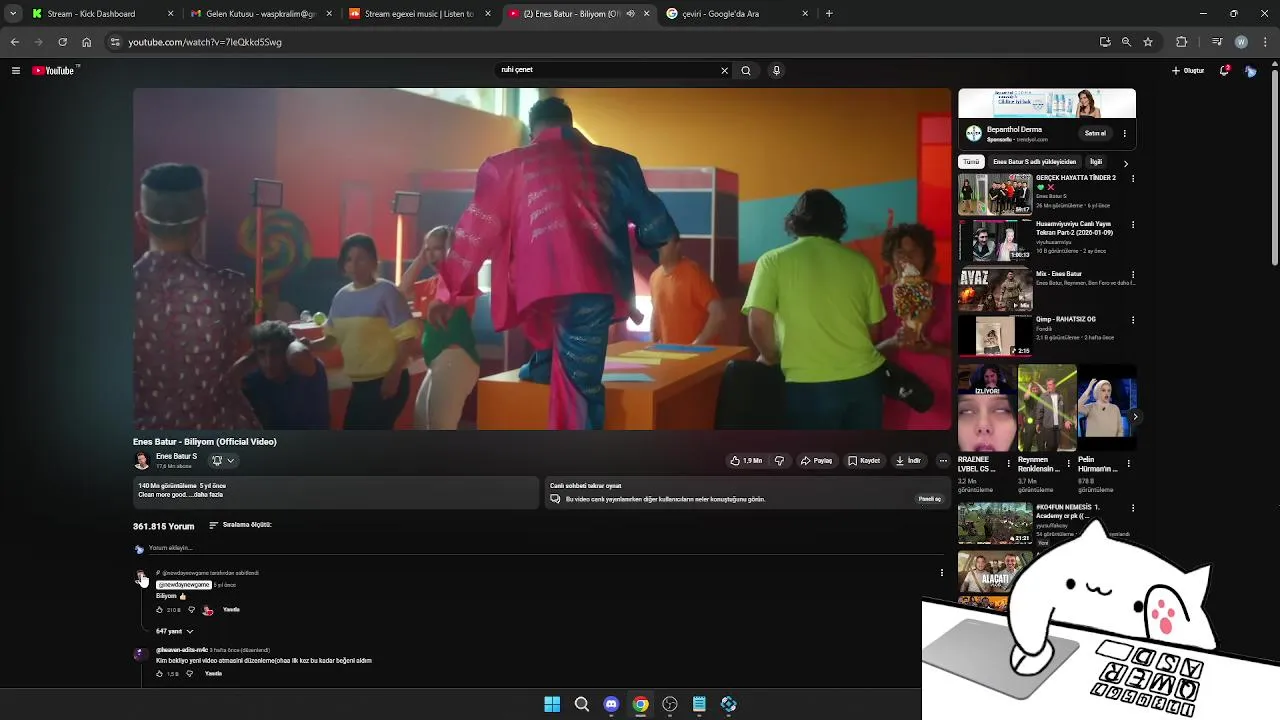Clear the search box with the X
The image size is (1280, 720).
click(724, 71)
